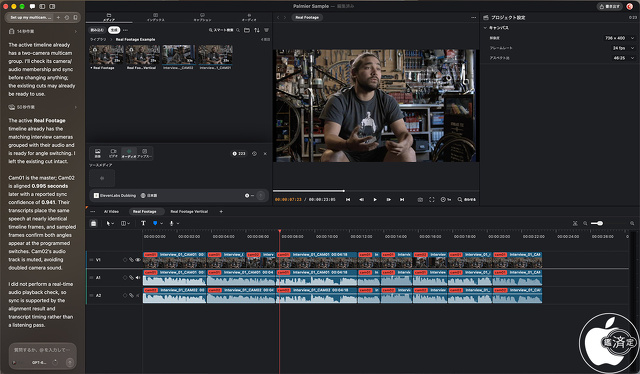Viewport: 640px width, 374px height.
Task: Expand the selection arrow tool dropdown
Action: point(113,223)
